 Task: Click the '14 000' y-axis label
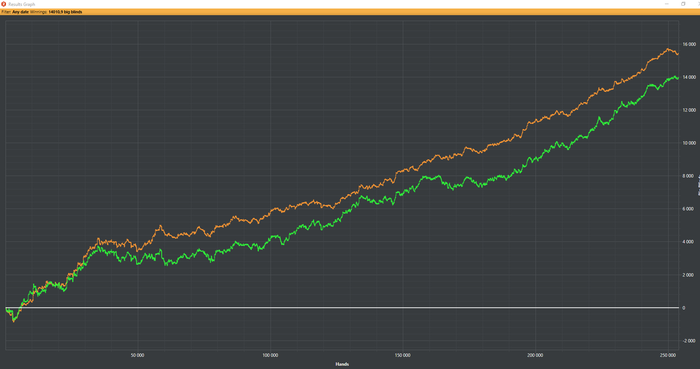click(x=689, y=77)
